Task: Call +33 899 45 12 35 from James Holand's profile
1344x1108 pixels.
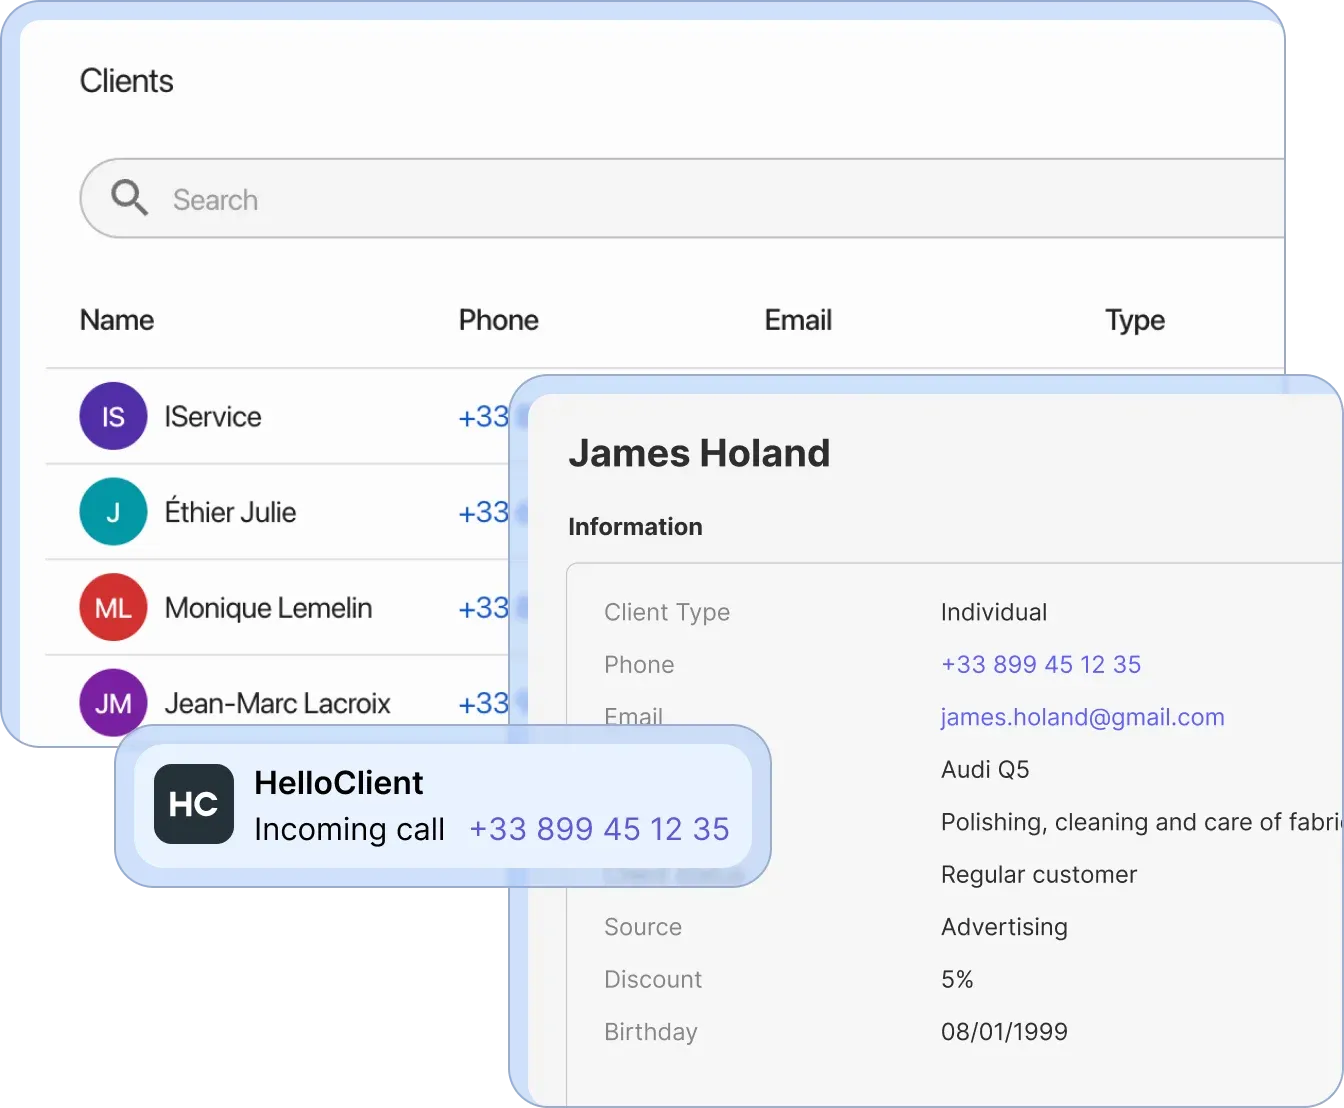Action: tap(1040, 664)
